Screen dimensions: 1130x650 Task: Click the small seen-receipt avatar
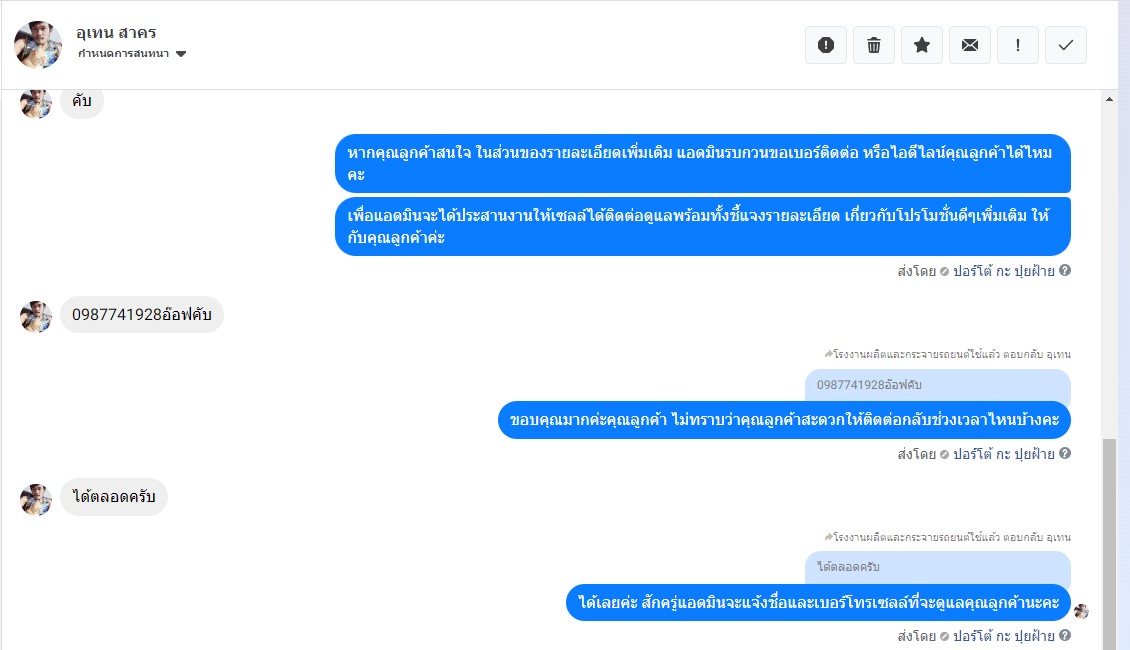[x=1081, y=611]
